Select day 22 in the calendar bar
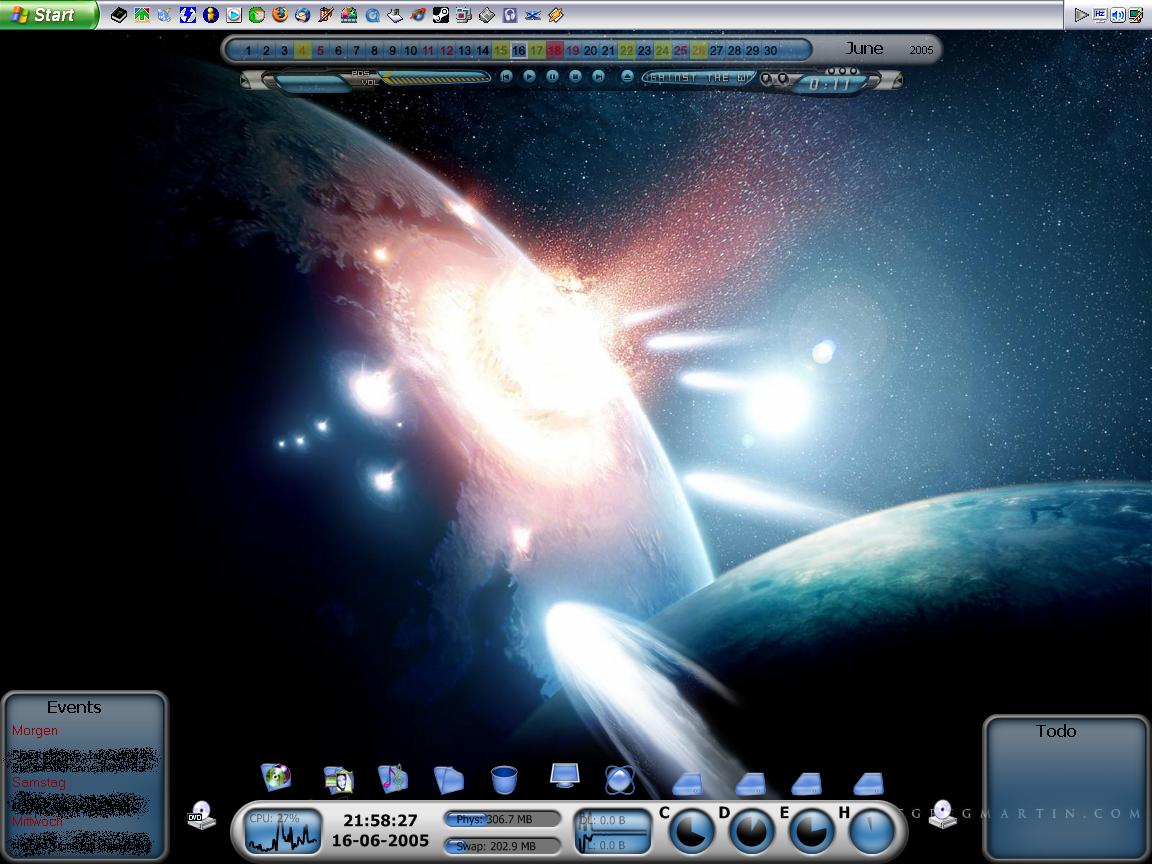1152x864 pixels. [627, 51]
